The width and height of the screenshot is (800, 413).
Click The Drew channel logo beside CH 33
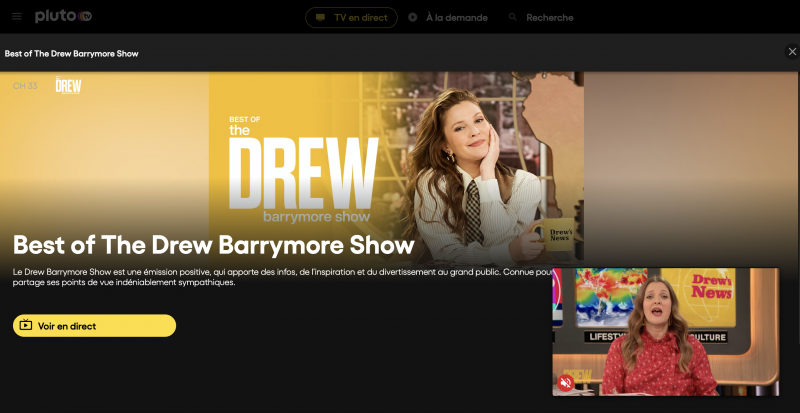click(68, 85)
